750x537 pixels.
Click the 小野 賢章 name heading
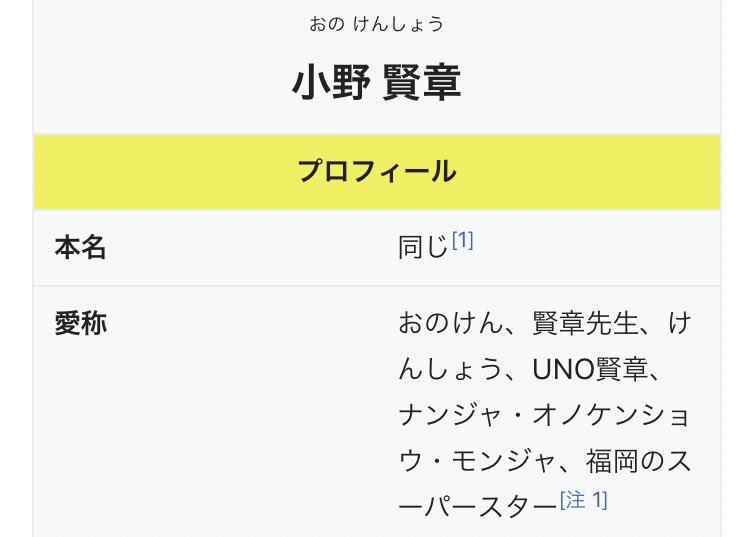click(376, 84)
